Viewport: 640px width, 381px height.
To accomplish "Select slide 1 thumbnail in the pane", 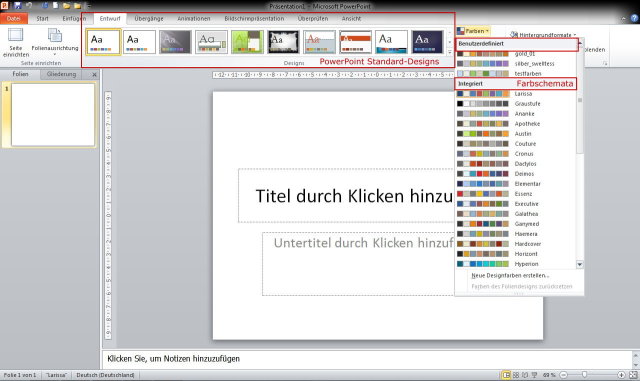I will click(53, 114).
